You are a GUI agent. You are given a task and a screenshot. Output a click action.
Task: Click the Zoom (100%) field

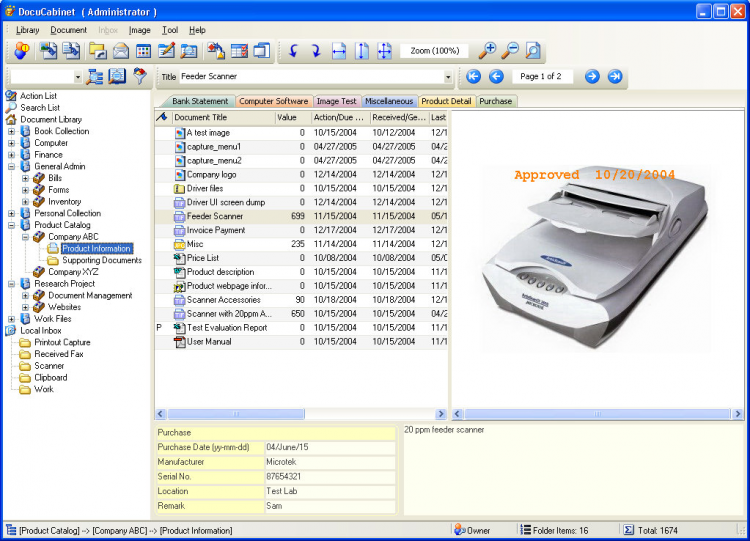coord(434,51)
